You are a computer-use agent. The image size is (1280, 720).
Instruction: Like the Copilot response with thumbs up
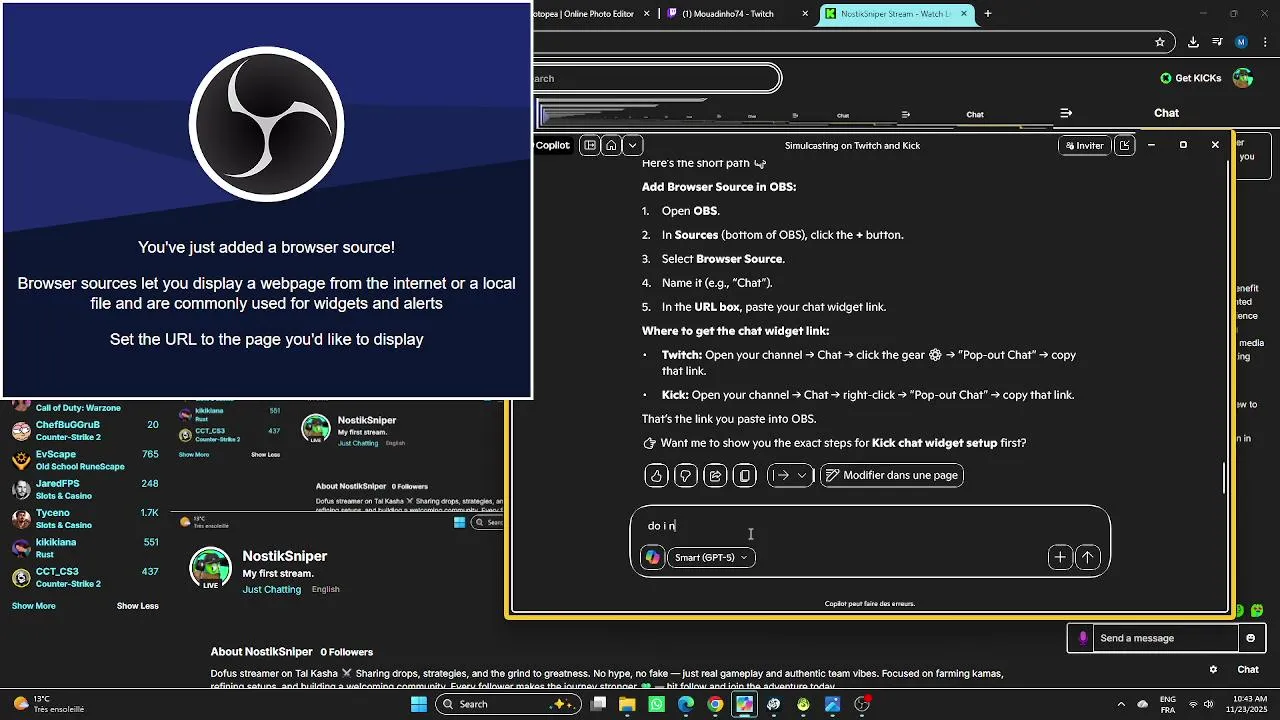click(x=656, y=476)
